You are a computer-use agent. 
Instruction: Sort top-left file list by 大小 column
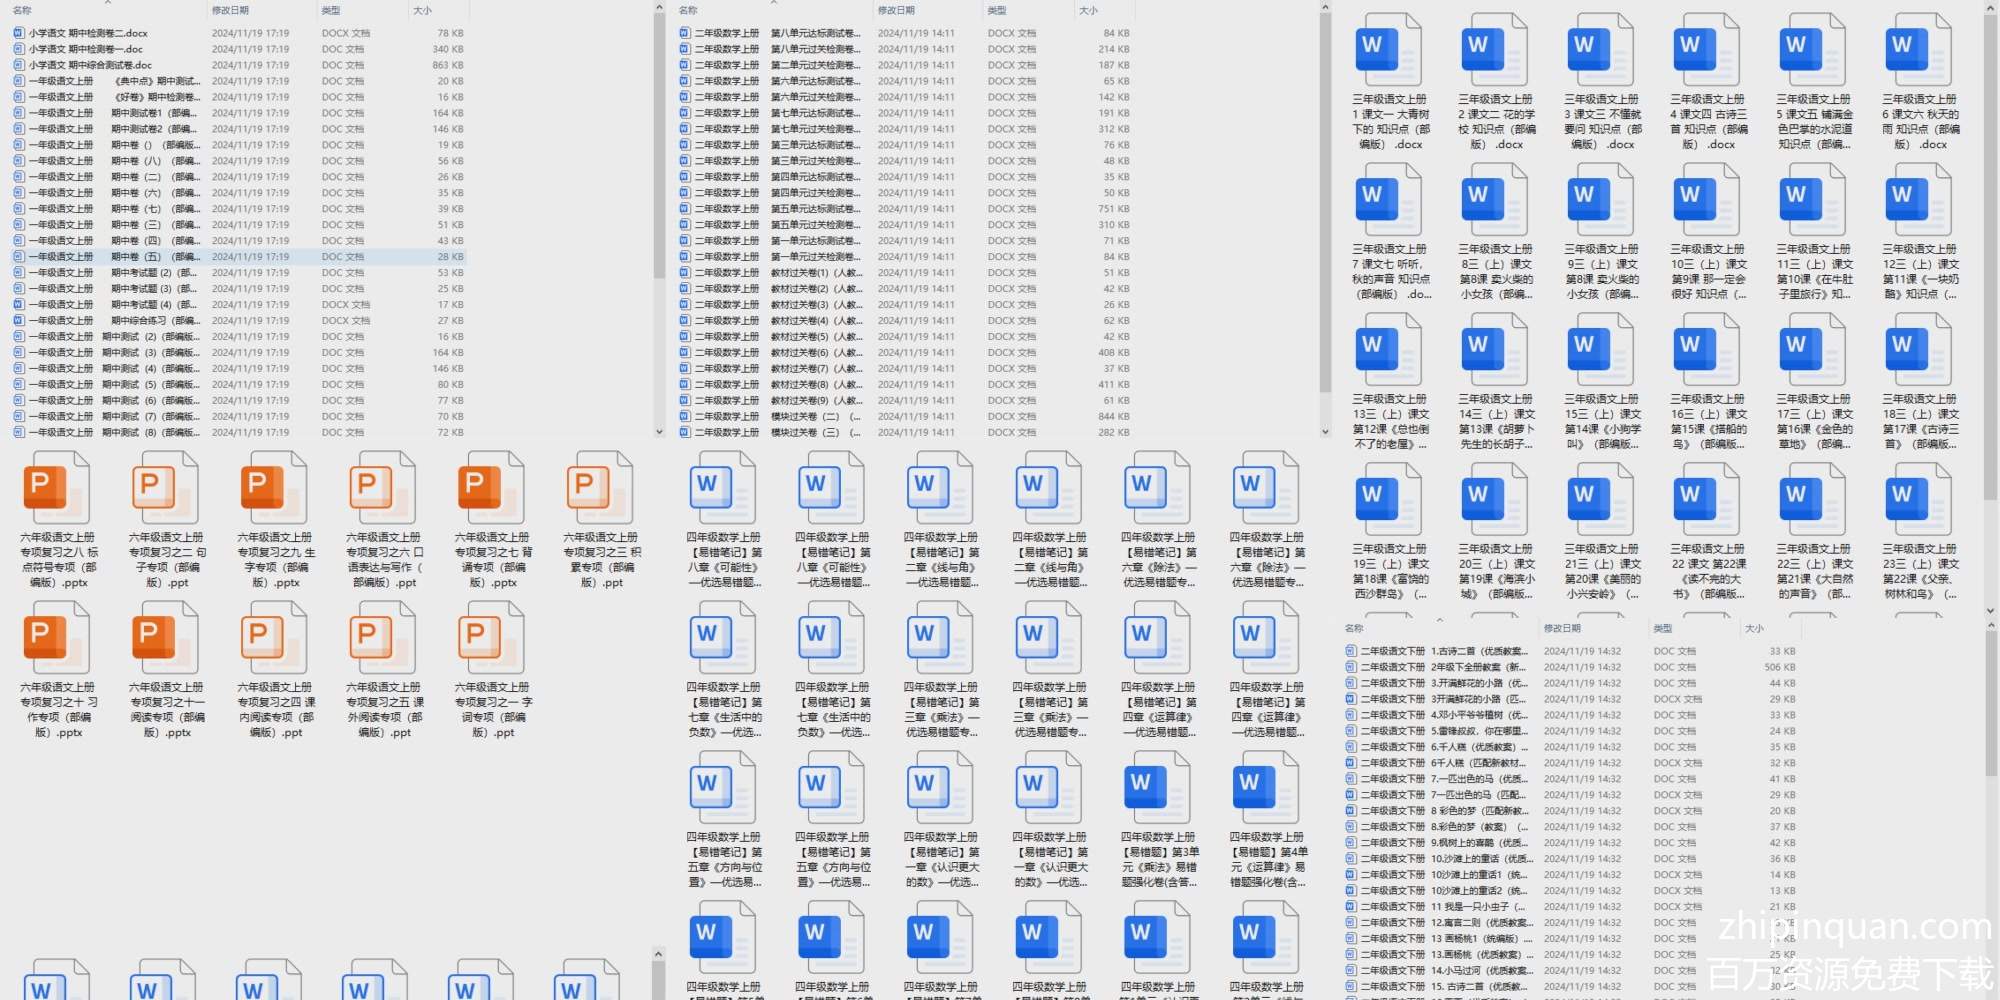(x=423, y=10)
